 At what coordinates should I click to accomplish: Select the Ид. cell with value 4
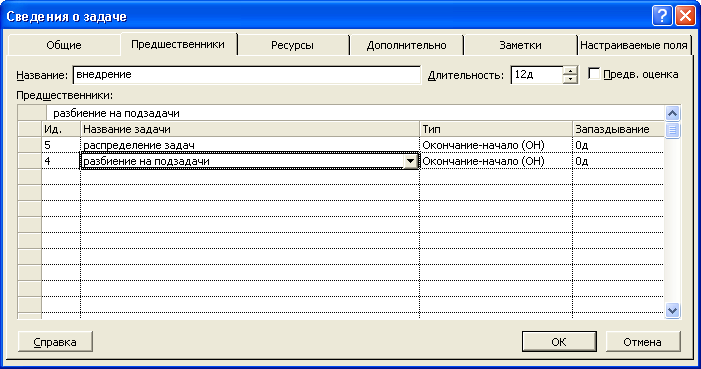(x=61, y=161)
